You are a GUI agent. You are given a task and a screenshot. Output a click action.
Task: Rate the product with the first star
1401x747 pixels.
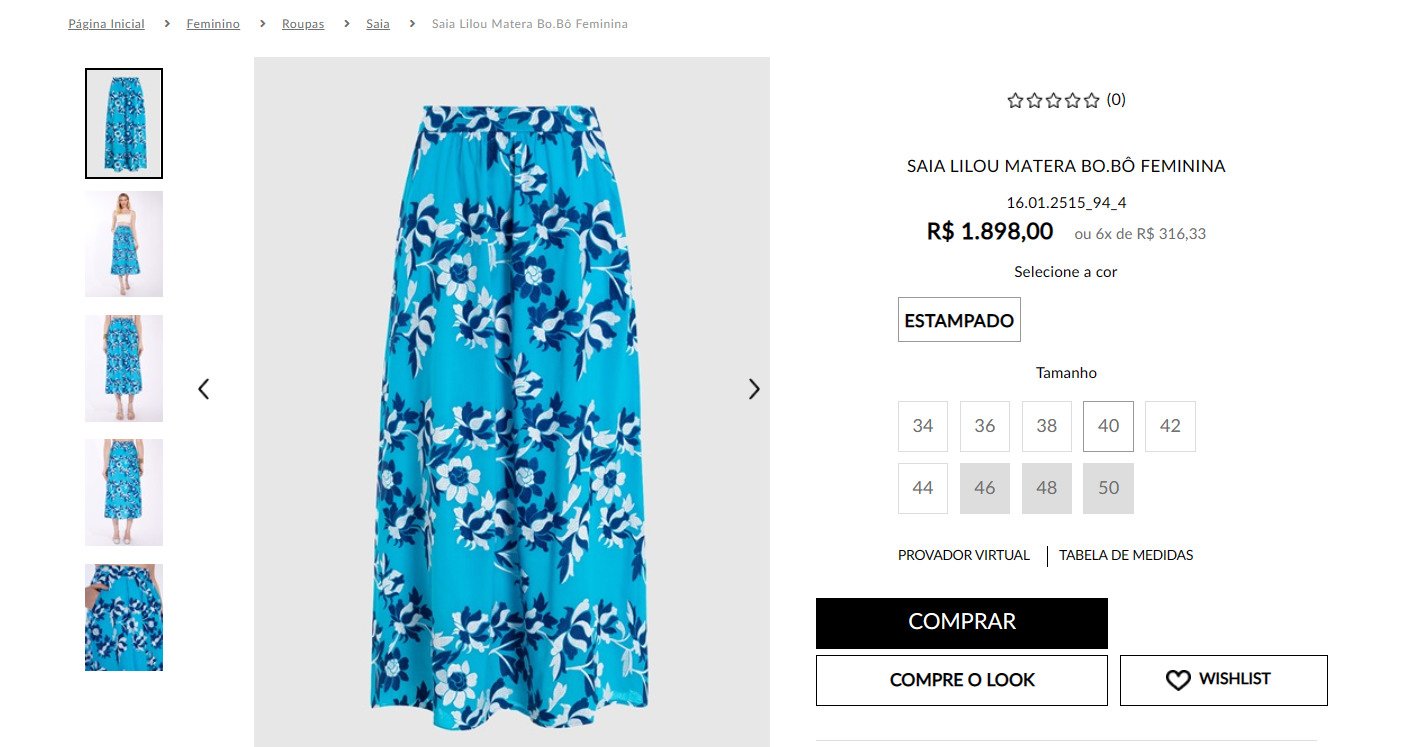click(x=1016, y=100)
